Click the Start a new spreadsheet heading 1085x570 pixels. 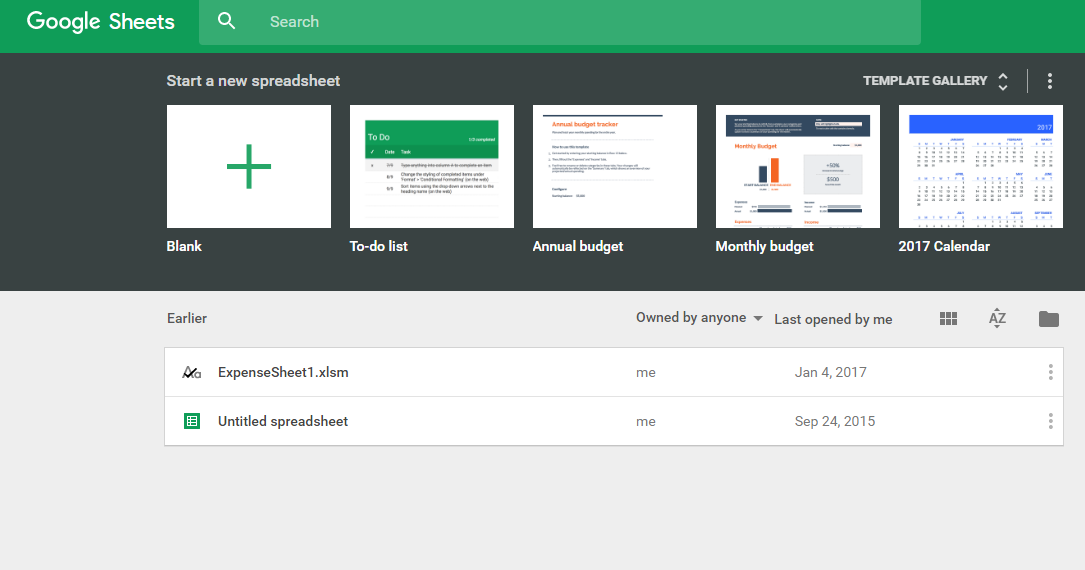(x=253, y=81)
